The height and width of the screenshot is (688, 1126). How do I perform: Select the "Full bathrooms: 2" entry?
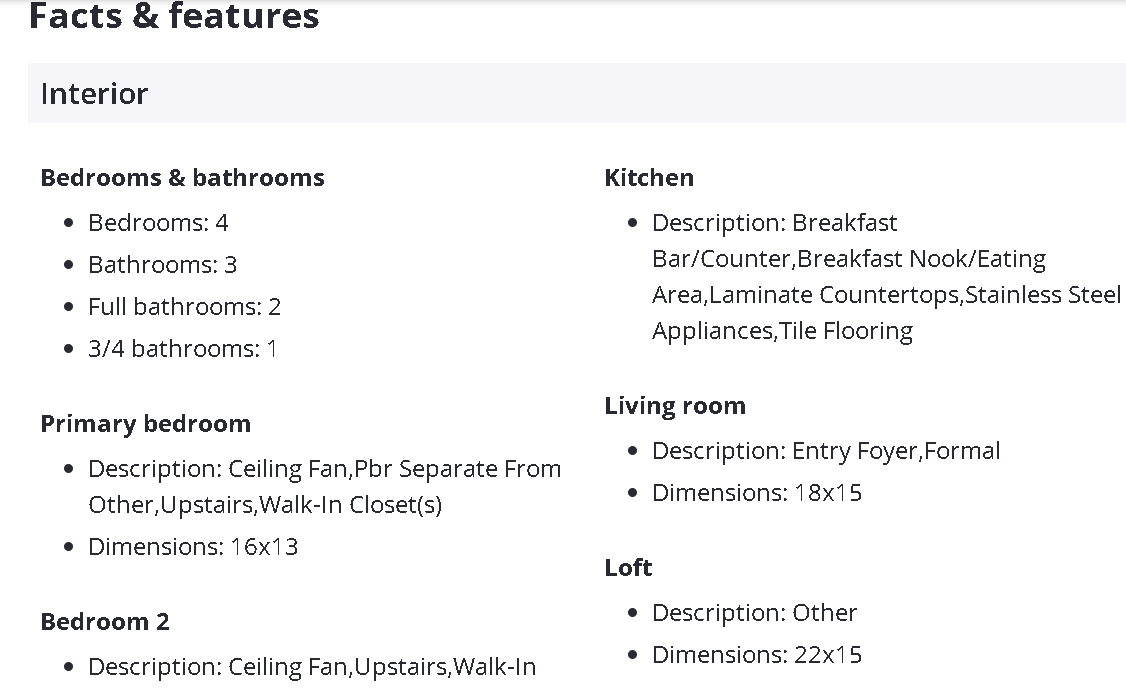(x=184, y=307)
